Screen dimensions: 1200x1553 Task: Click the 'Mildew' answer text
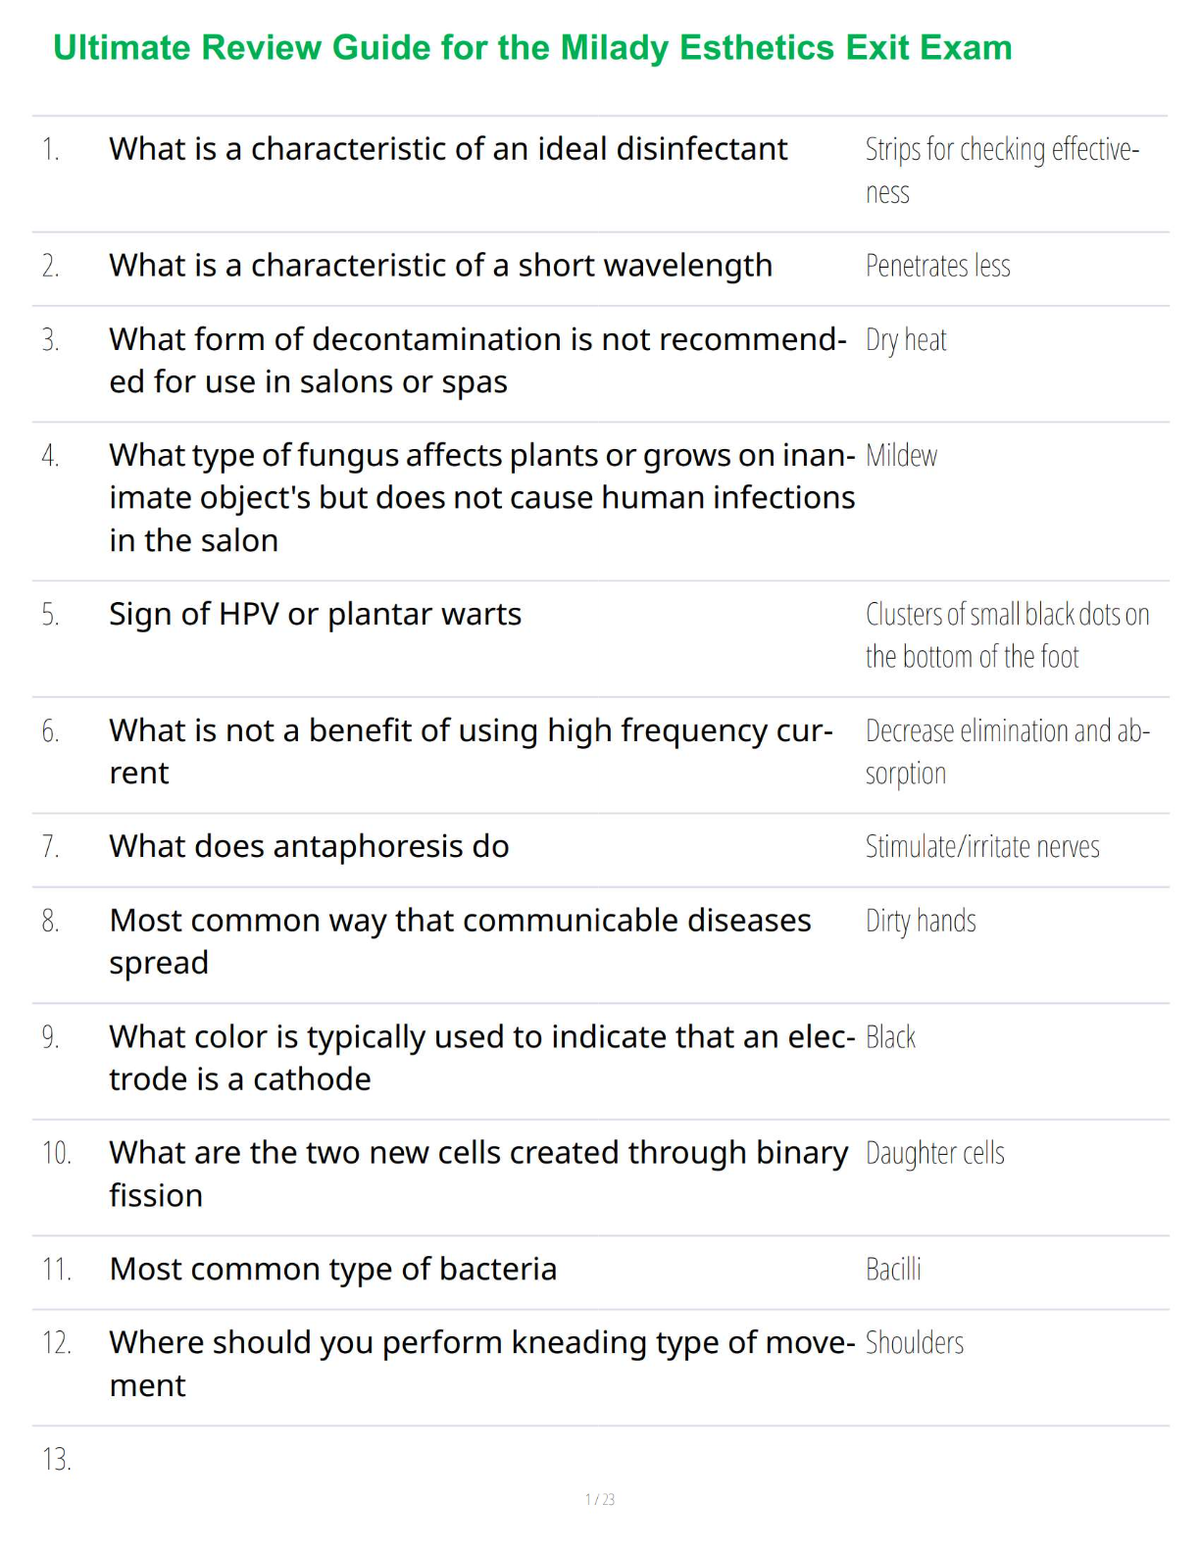901,456
